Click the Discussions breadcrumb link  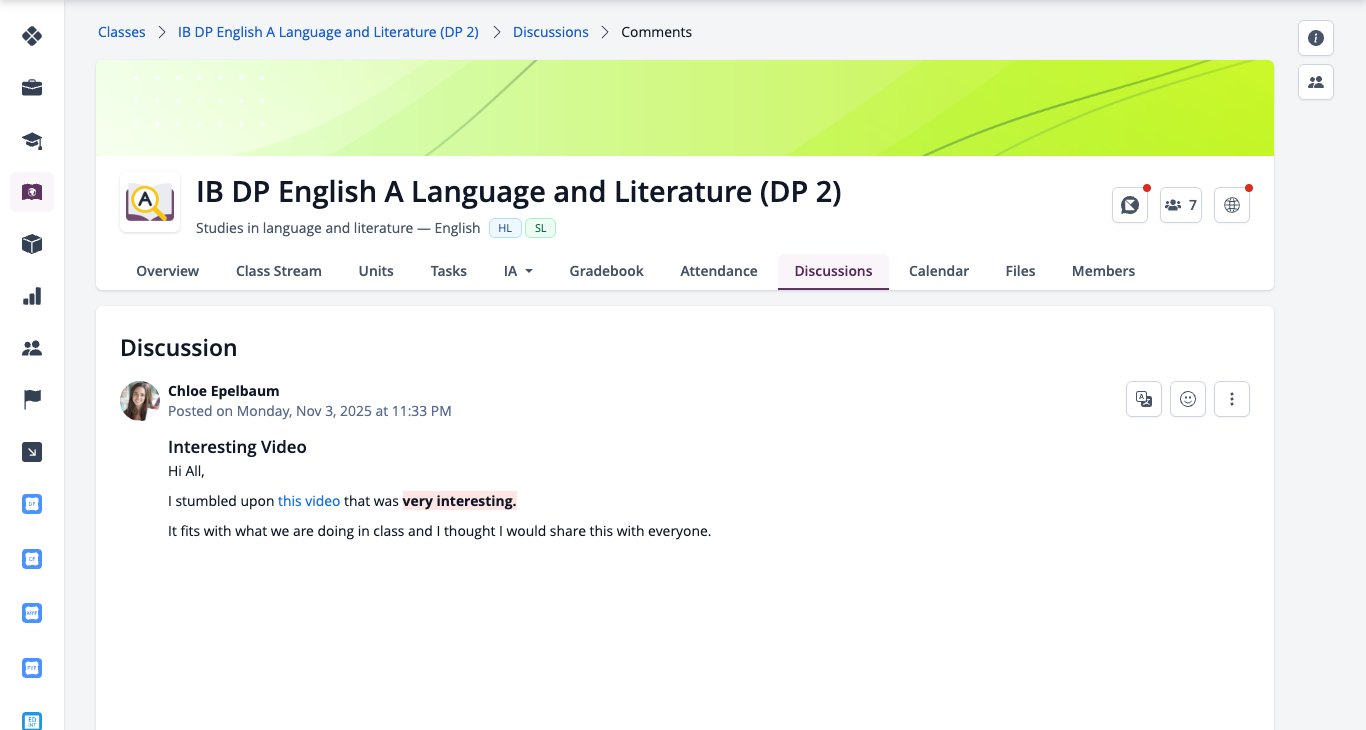(551, 32)
